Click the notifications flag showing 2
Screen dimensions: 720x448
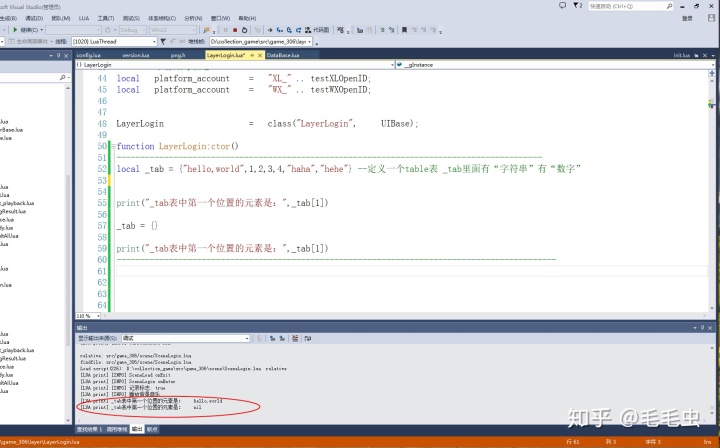point(578,6)
